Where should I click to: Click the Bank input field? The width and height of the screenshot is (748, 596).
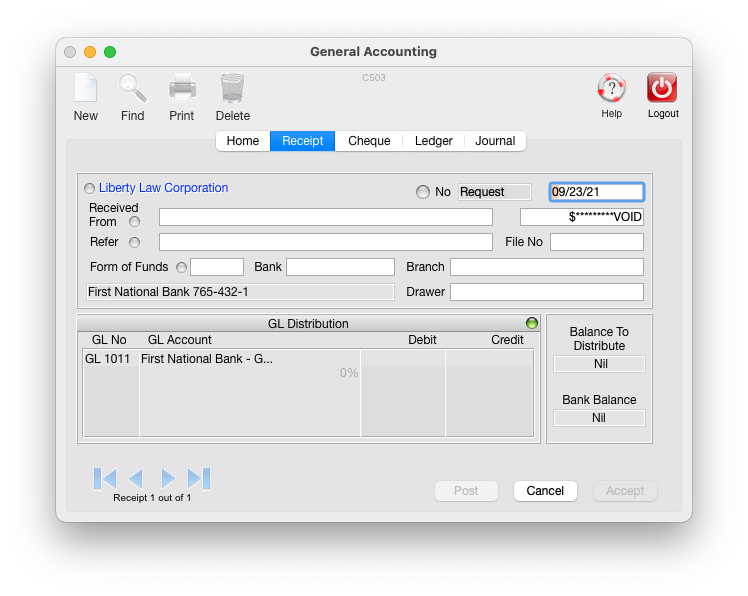[x=341, y=267]
